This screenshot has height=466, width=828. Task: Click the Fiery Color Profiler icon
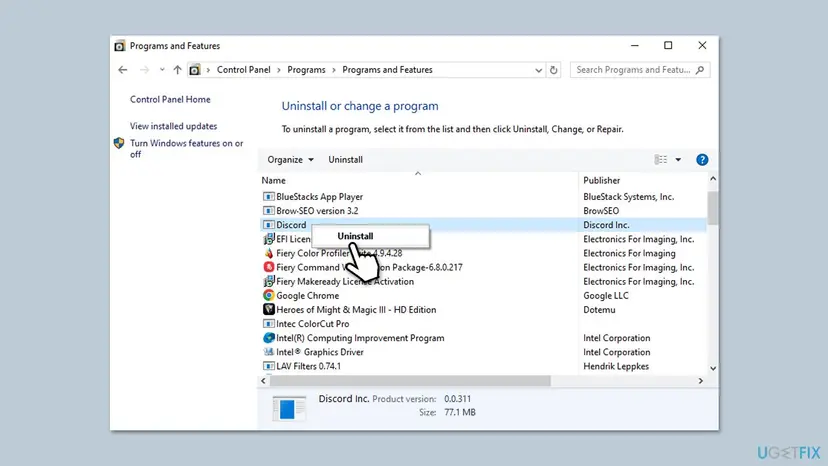[268, 254]
